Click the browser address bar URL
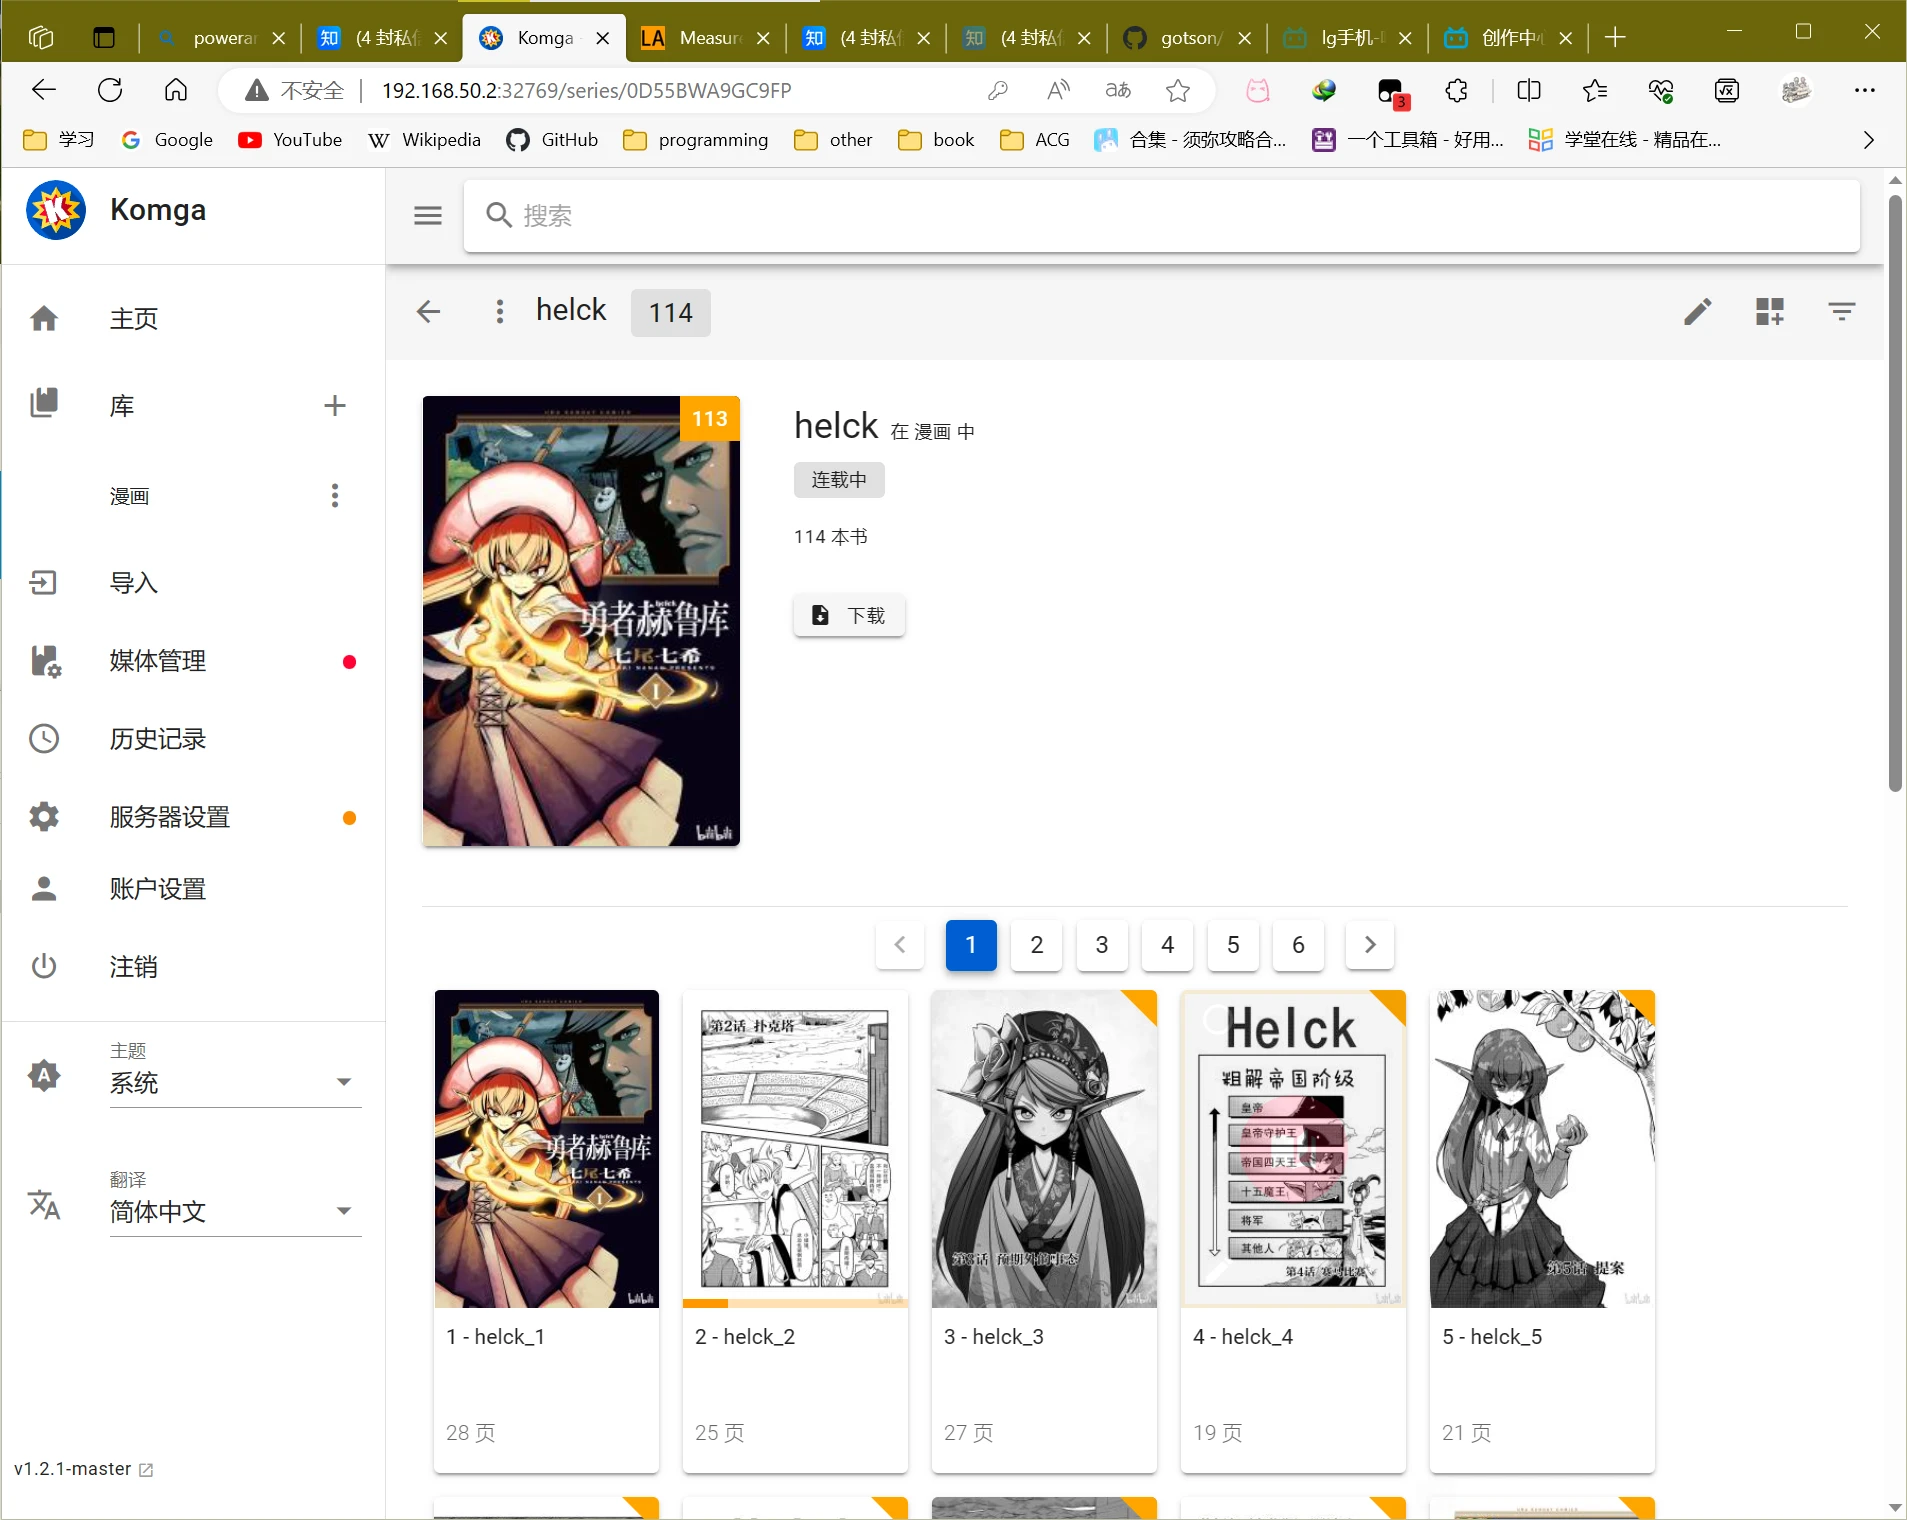 (586, 91)
